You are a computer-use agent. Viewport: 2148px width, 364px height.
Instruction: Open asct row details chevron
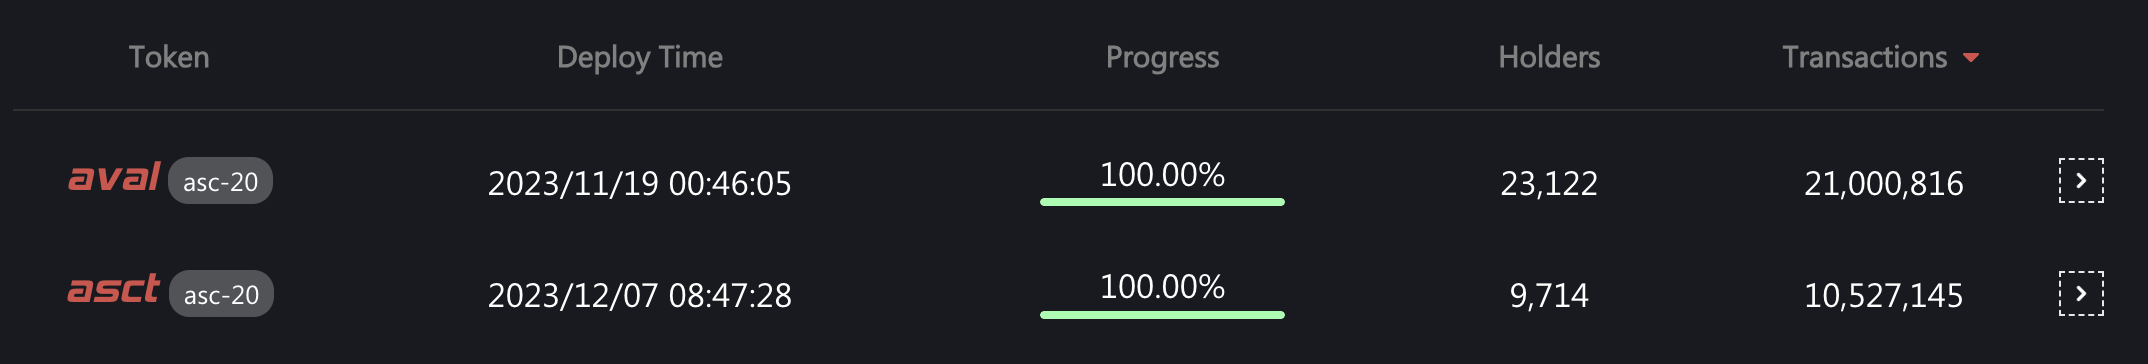pos(2081,294)
